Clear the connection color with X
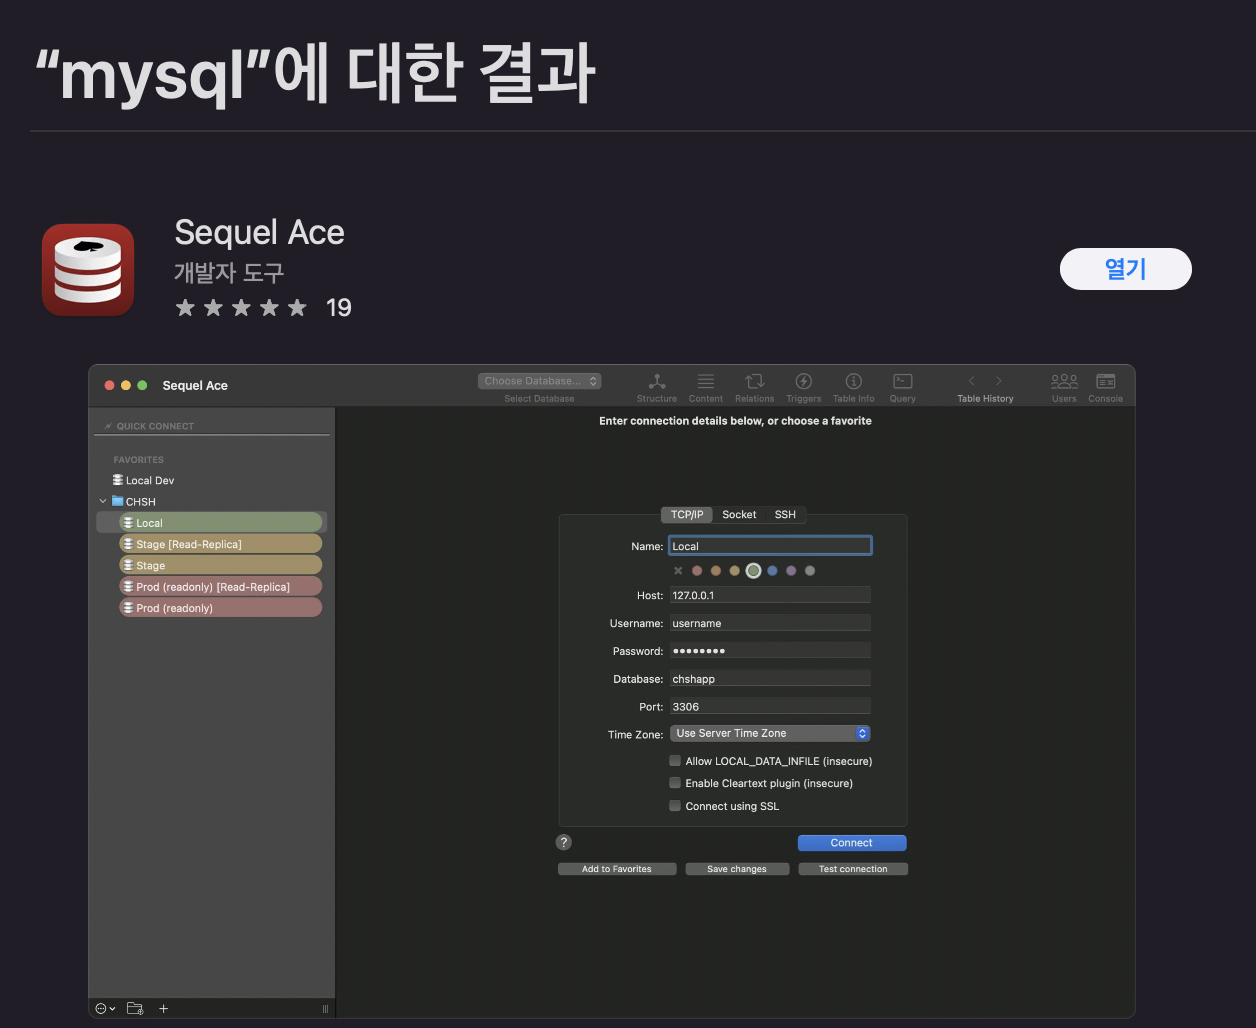This screenshot has width=1256, height=1028. (678, 571)
